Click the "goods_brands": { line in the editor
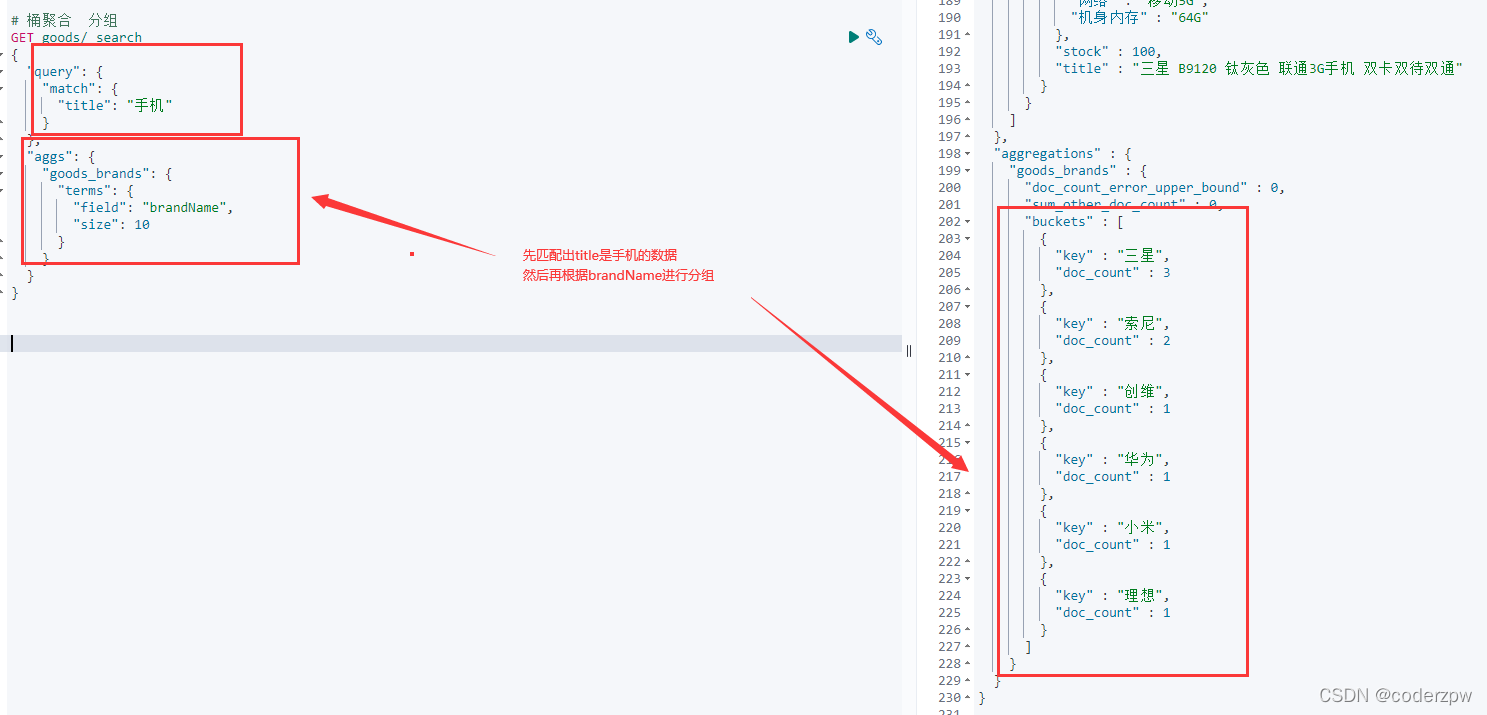Image resolution: width=1487 pixels, height=715 pixels. tap(108, 174)
